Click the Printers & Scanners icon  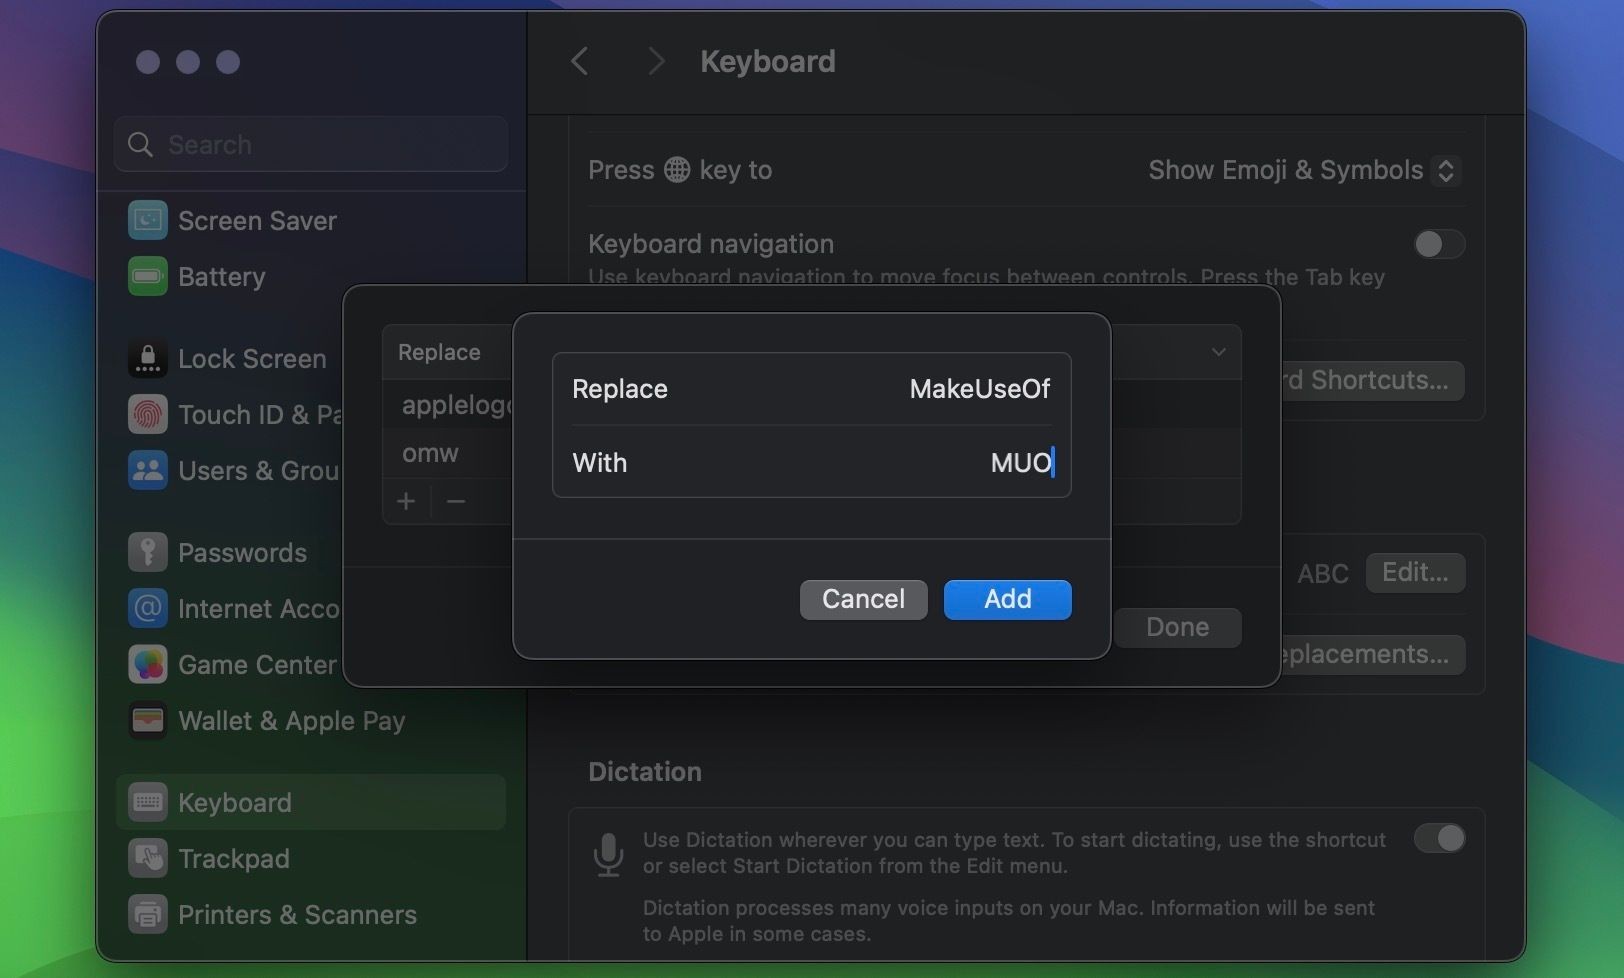[147, 915]
